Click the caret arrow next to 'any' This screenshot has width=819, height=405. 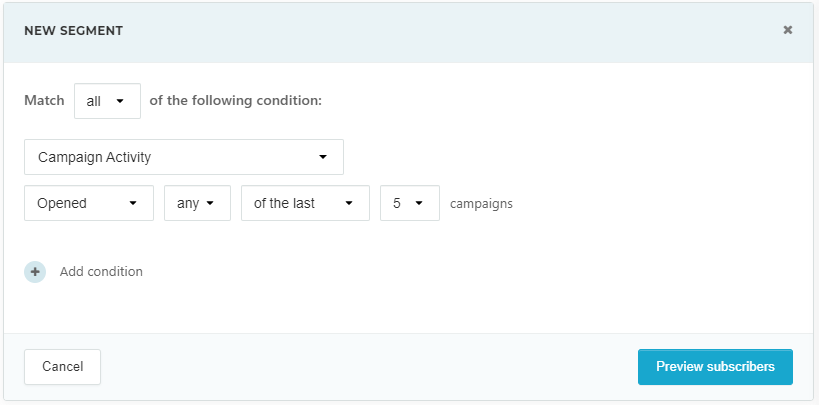211,203
